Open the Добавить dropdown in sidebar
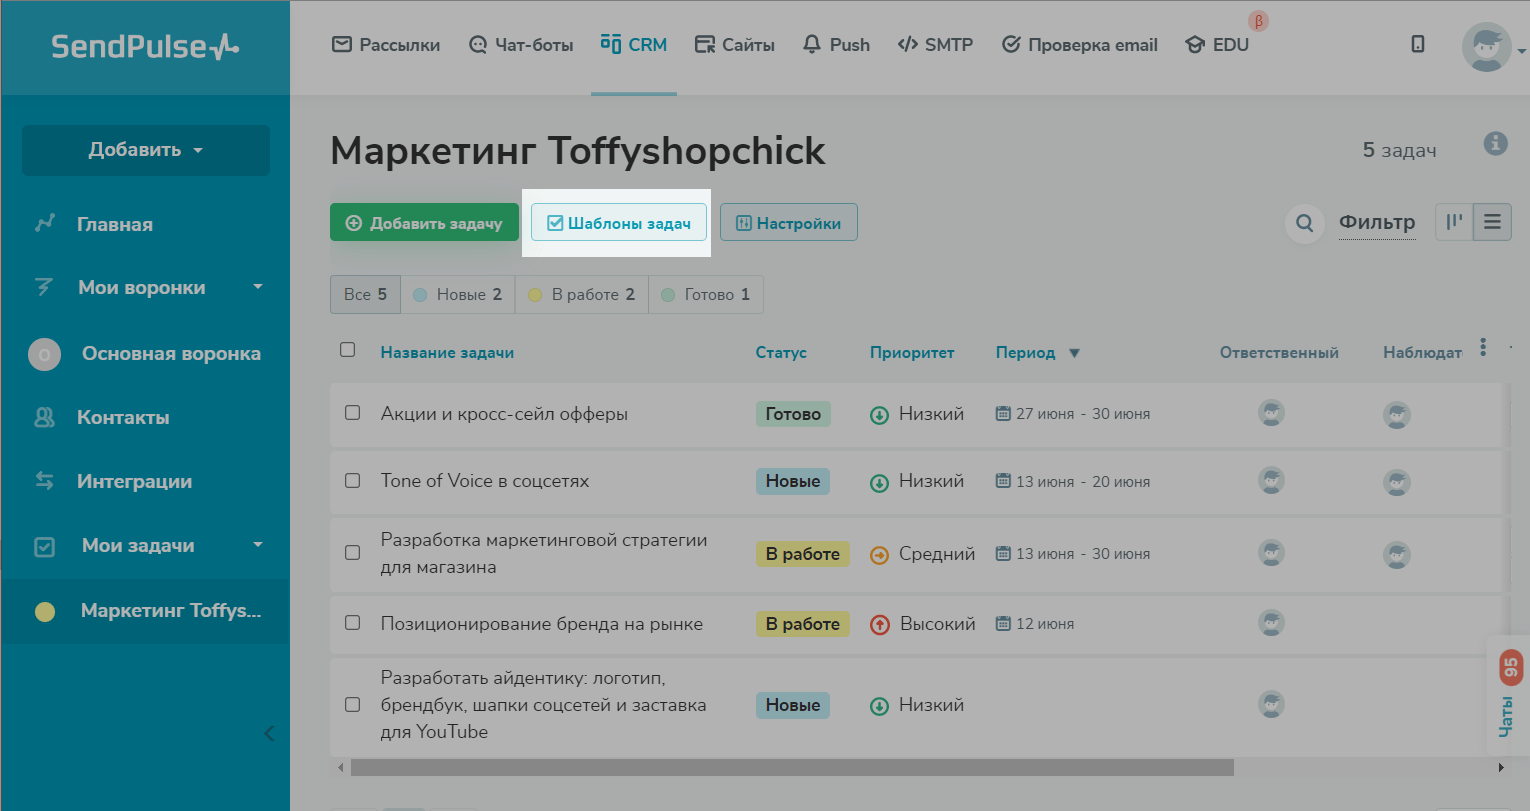 click(146, 150)
